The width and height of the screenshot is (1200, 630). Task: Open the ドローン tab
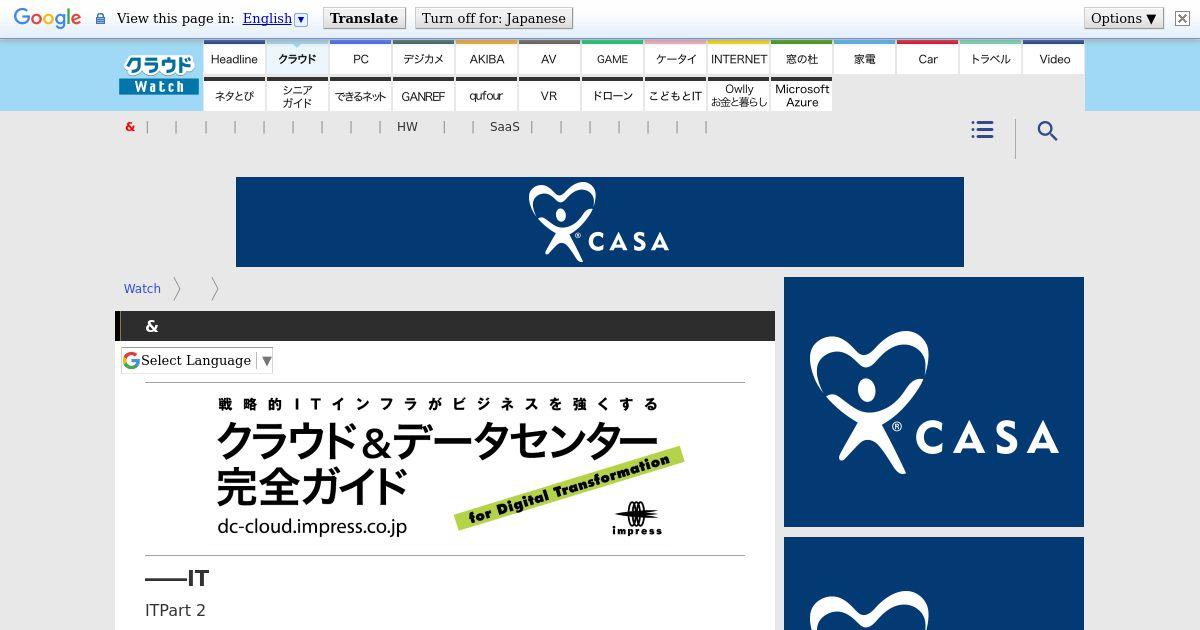click(612, 95)
